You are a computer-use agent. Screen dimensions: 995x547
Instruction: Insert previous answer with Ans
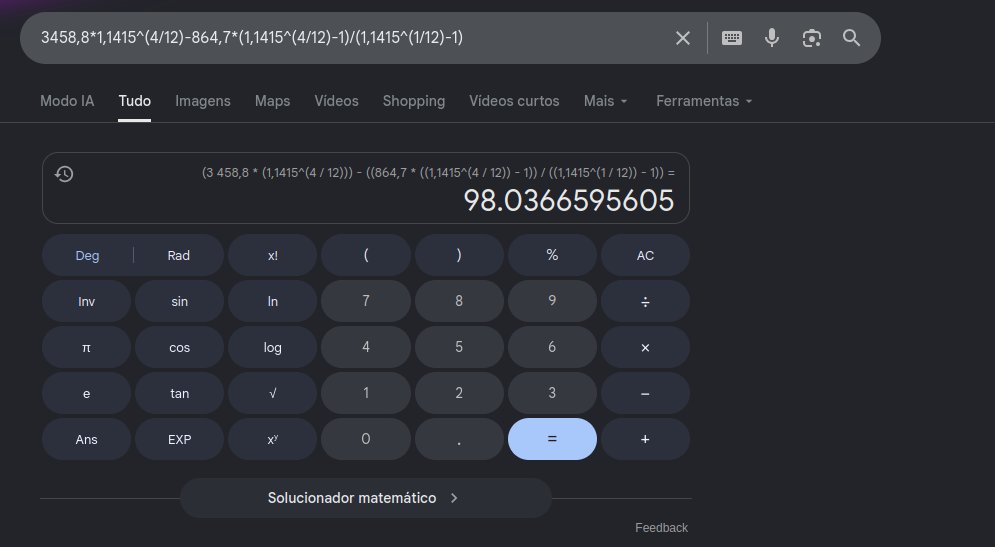pyautogui.click(x=86, y=439)
